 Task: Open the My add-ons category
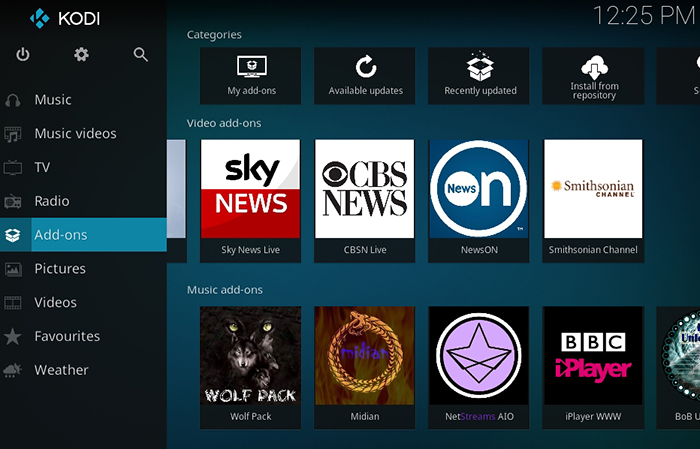click(250, 76)
